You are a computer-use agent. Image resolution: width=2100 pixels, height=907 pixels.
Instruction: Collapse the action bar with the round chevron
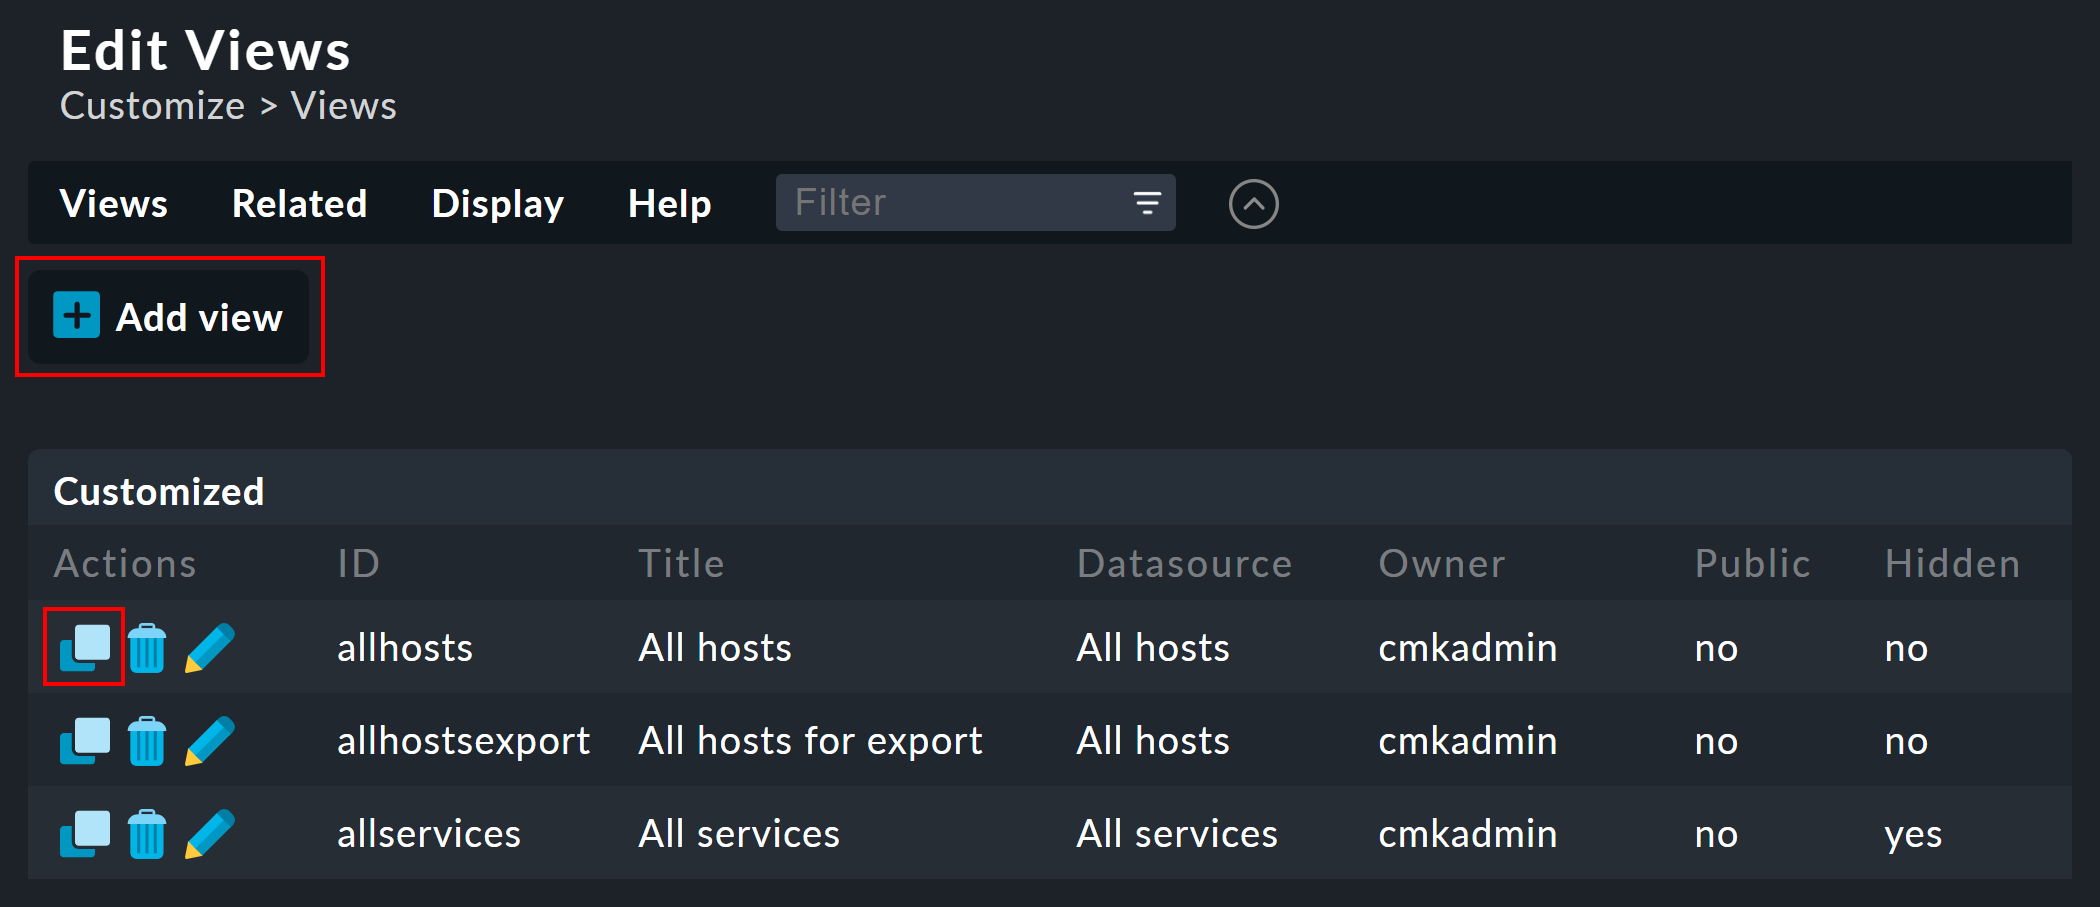(x=1253, y=204)
